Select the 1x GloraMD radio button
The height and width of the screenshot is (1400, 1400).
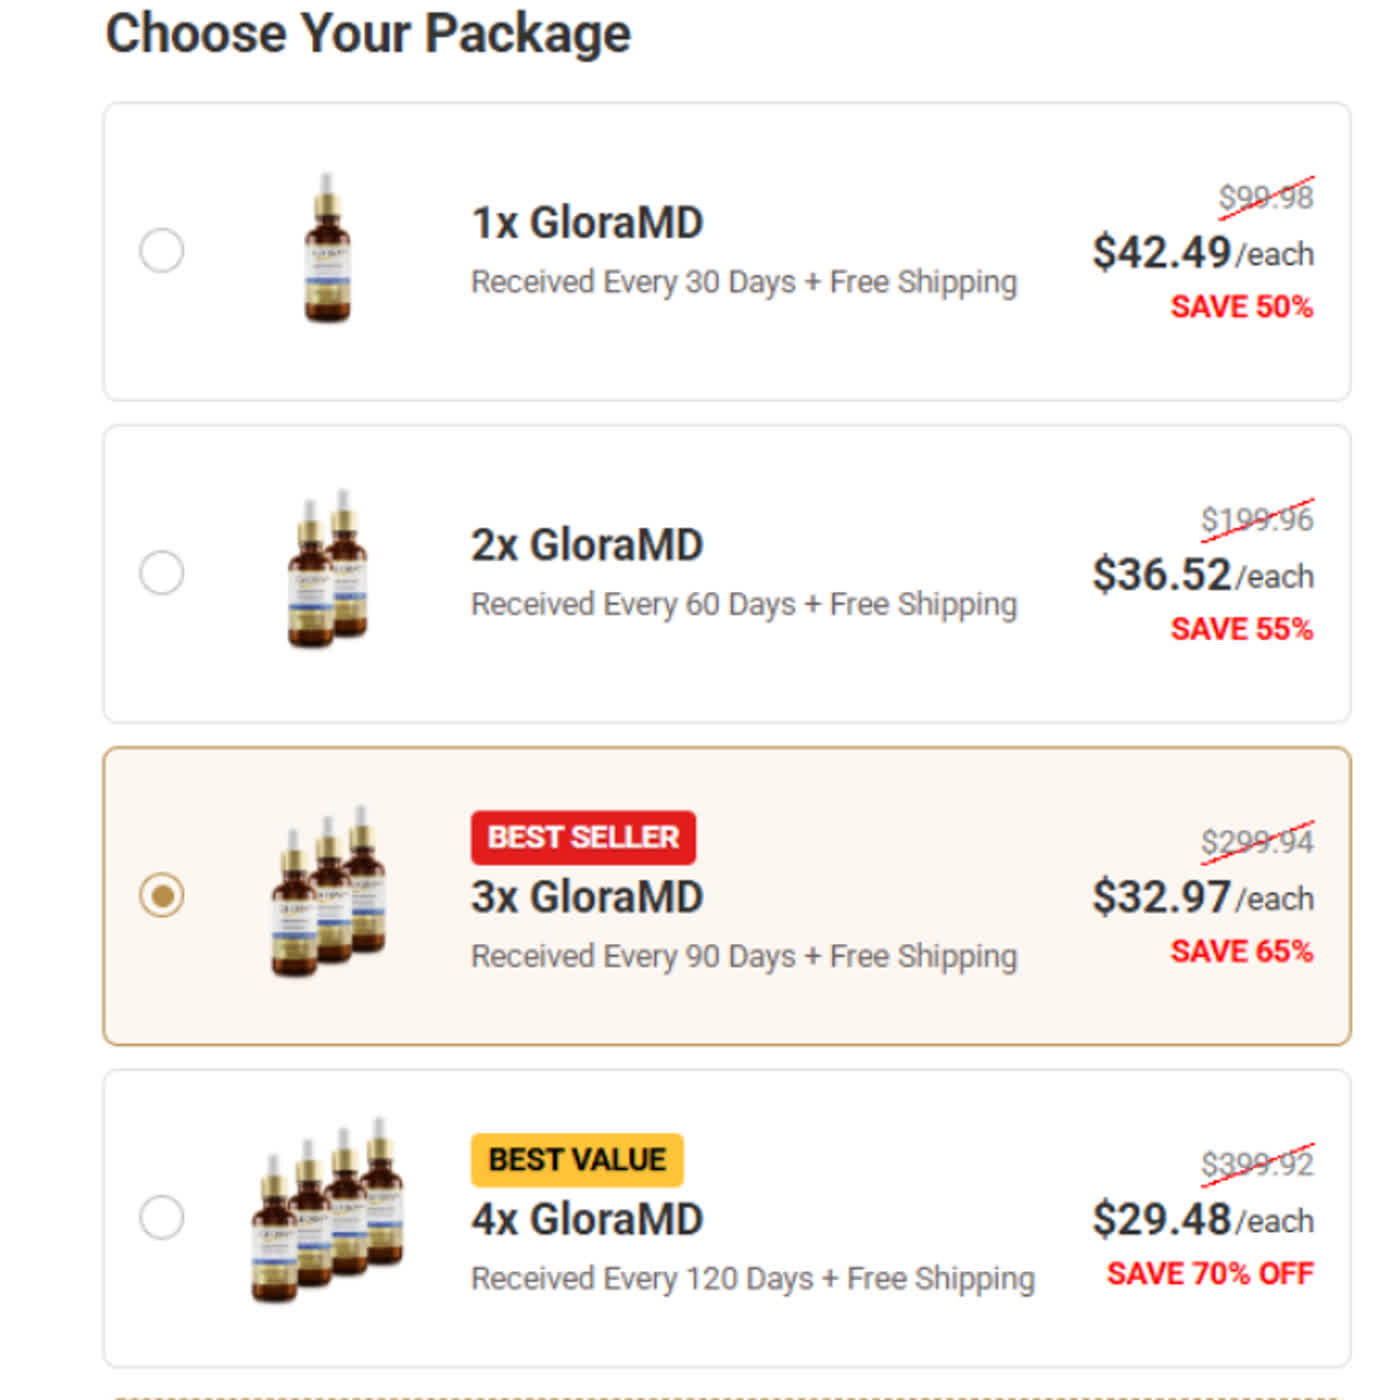pyautogui.click(x=162, y=250)
